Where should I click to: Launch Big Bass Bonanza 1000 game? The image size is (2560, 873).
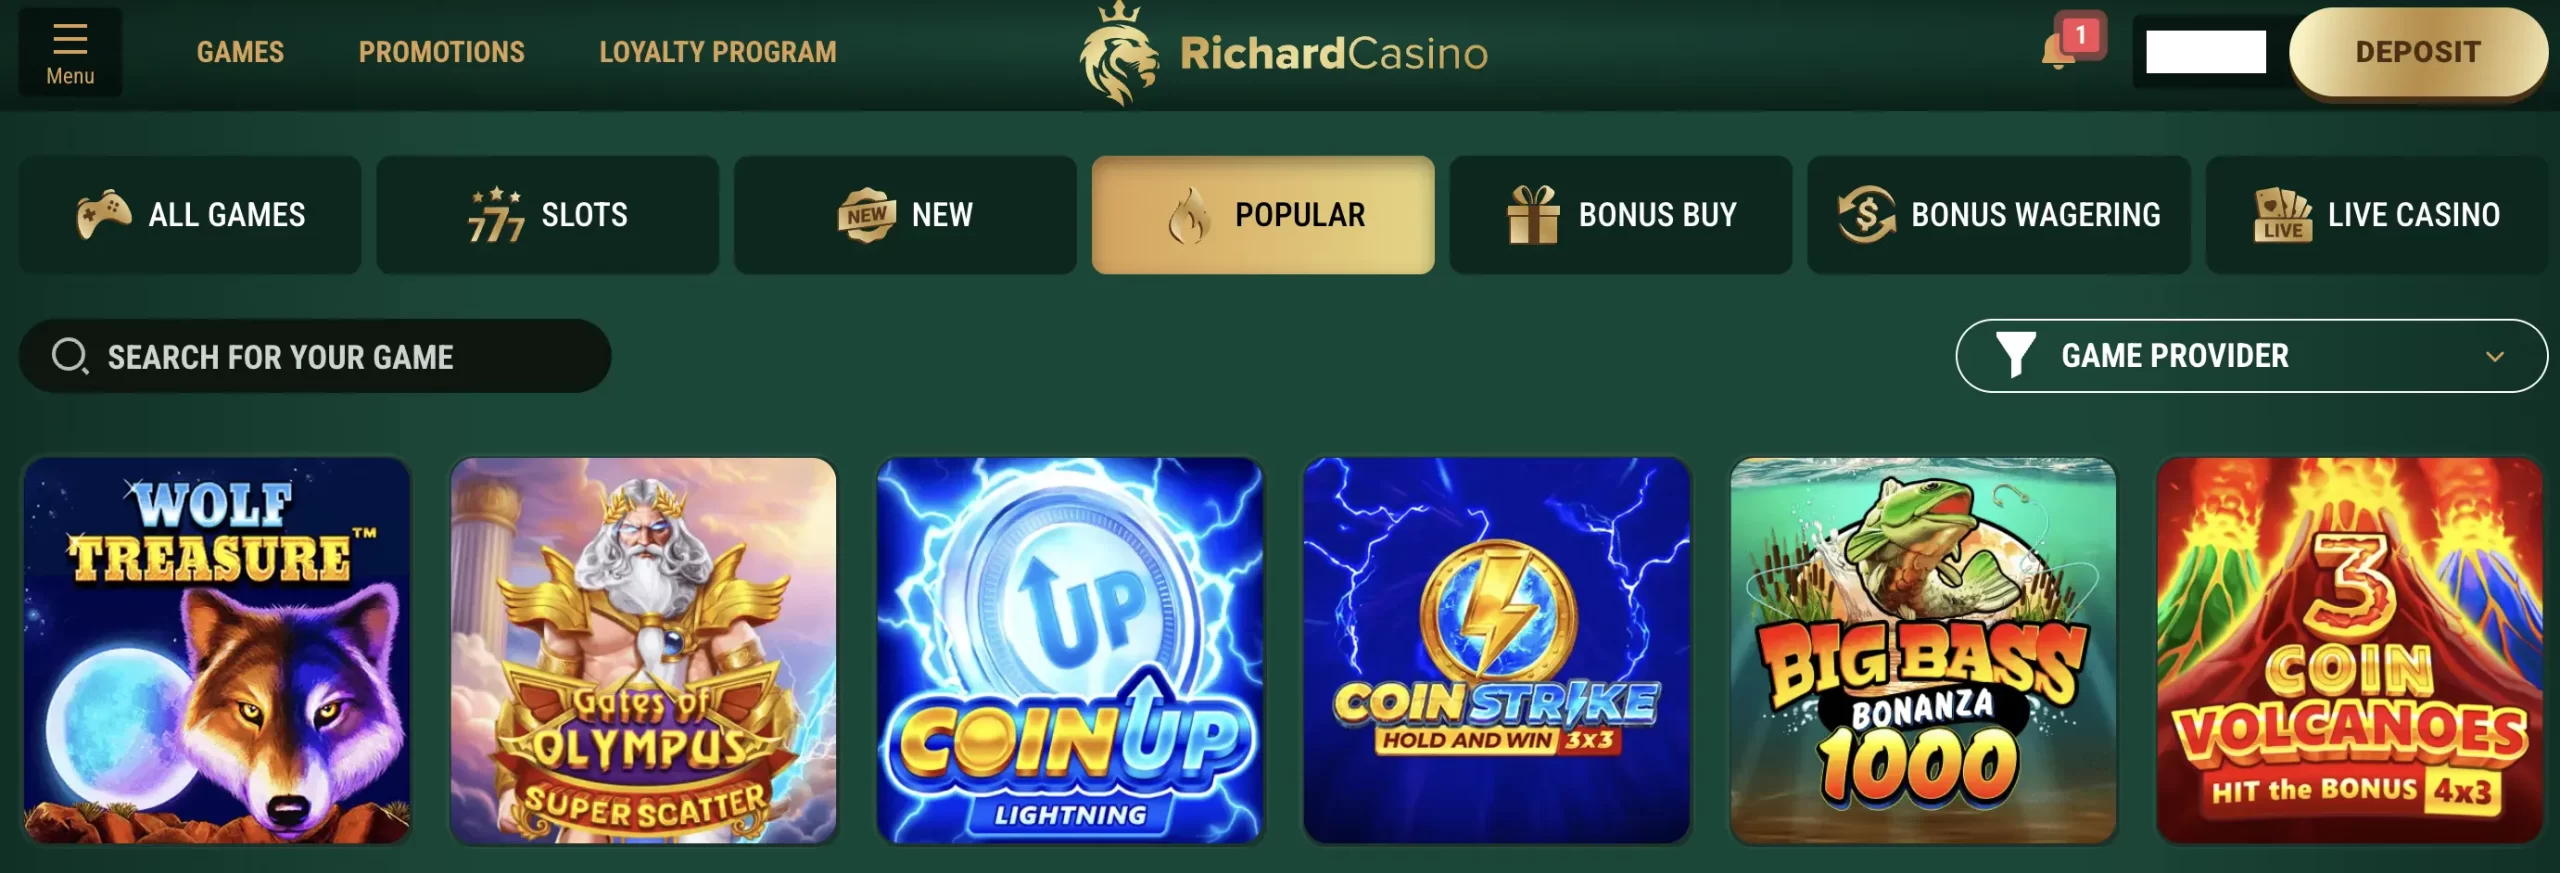tap(1923, 651)
